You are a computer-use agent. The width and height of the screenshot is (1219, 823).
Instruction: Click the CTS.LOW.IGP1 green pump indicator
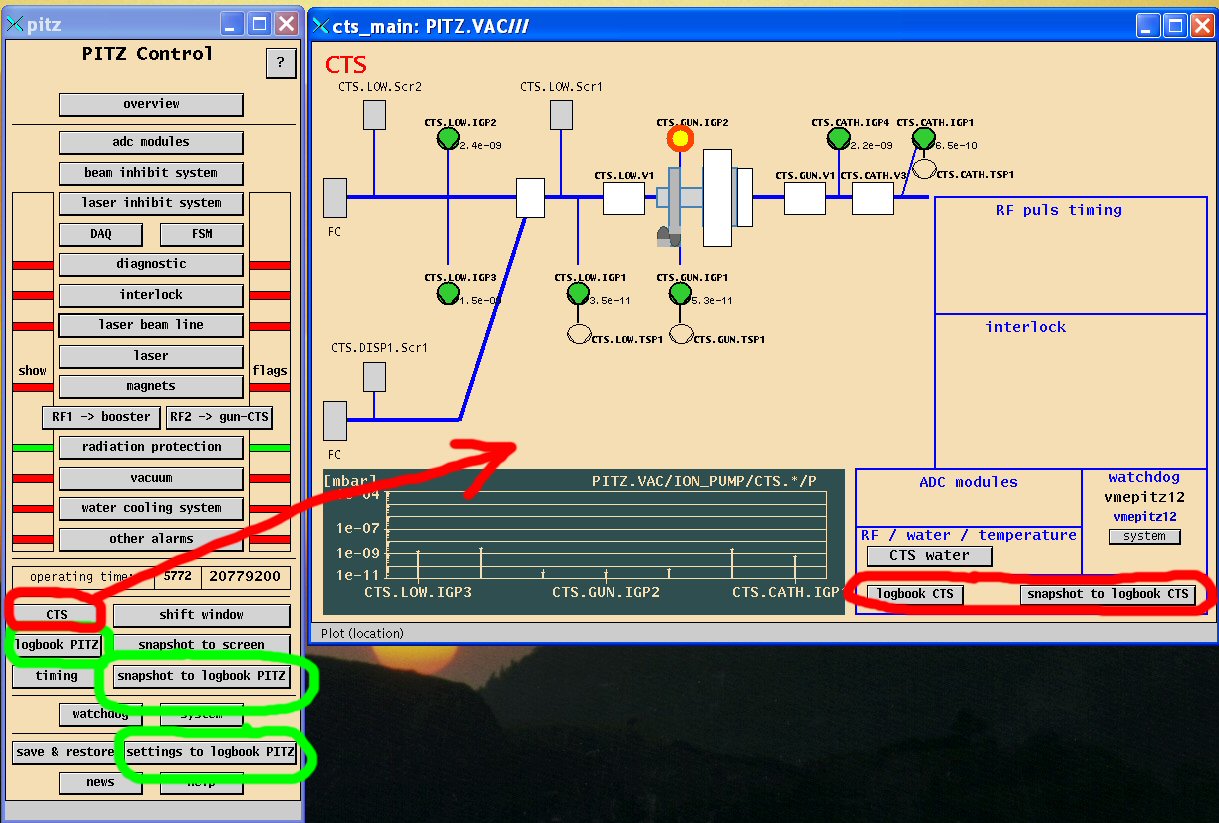578,293
